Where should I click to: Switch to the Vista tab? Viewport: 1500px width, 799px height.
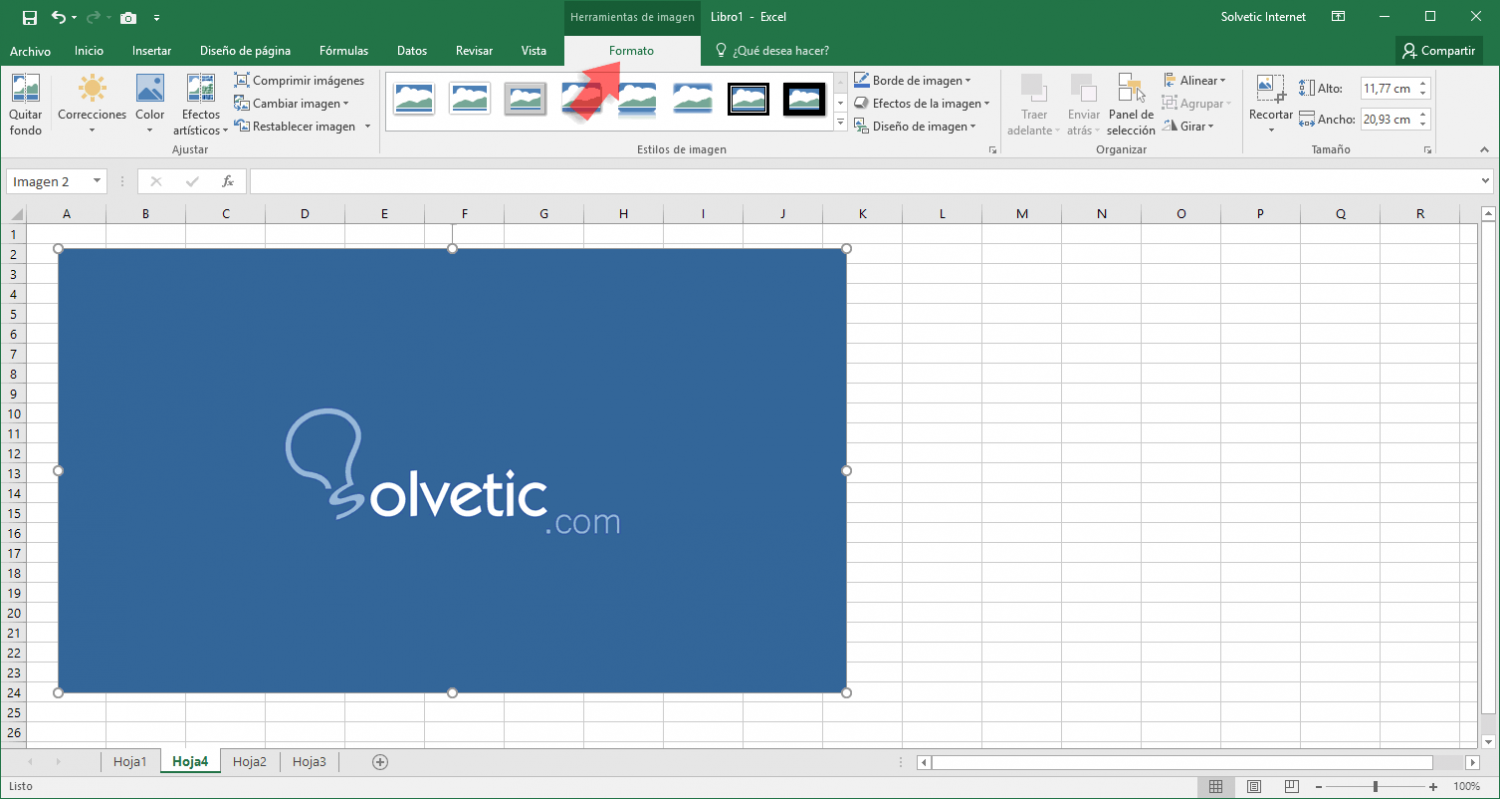point(534,51)
